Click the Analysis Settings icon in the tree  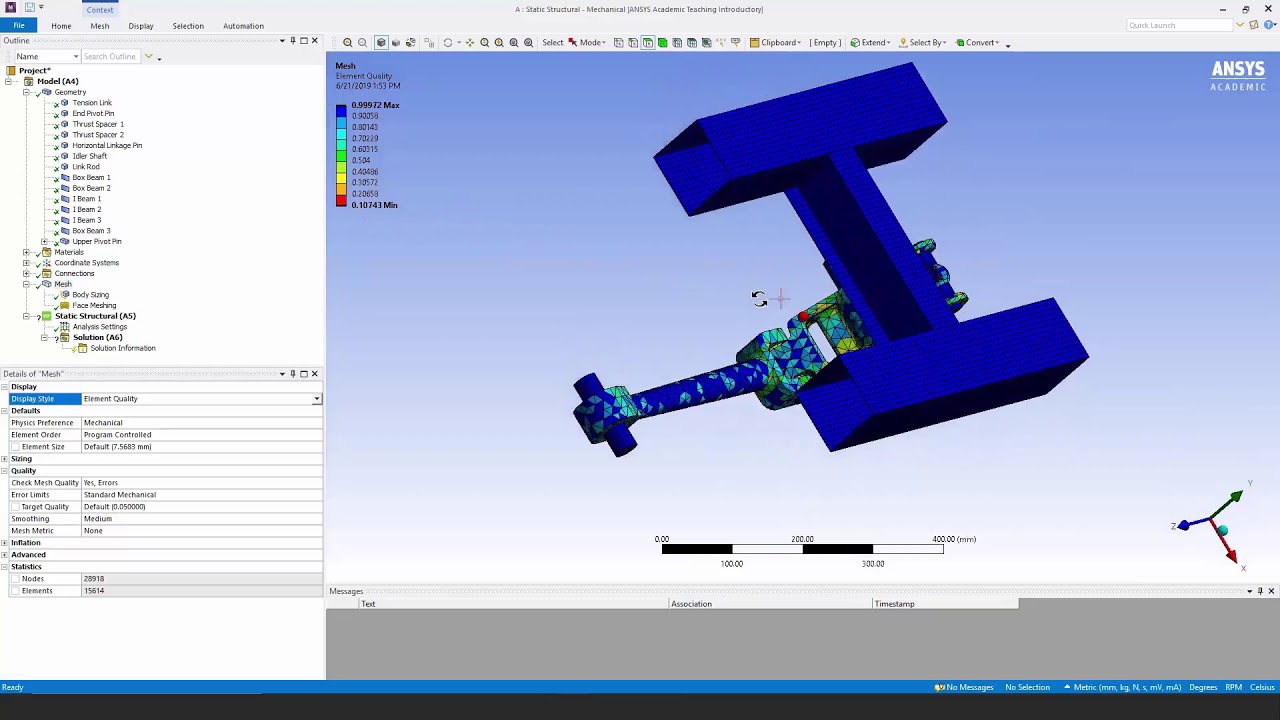pyautogui.click(x=65, y=327)
